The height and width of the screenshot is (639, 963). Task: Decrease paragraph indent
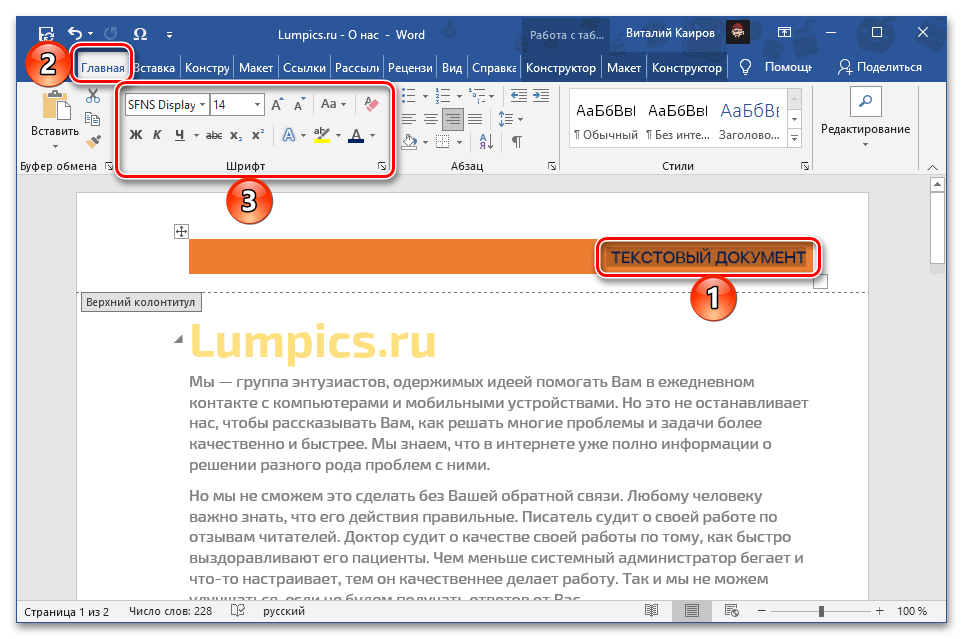tap(519, 95)
